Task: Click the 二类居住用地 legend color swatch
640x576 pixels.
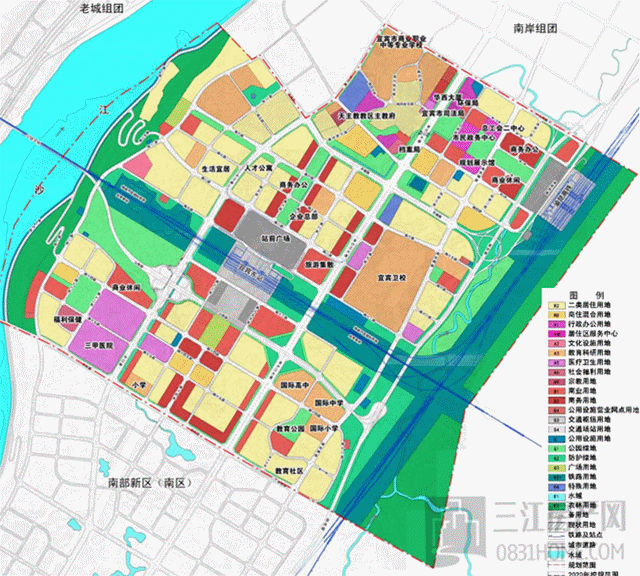Action: pyautogui.click(x=556, y=305)
